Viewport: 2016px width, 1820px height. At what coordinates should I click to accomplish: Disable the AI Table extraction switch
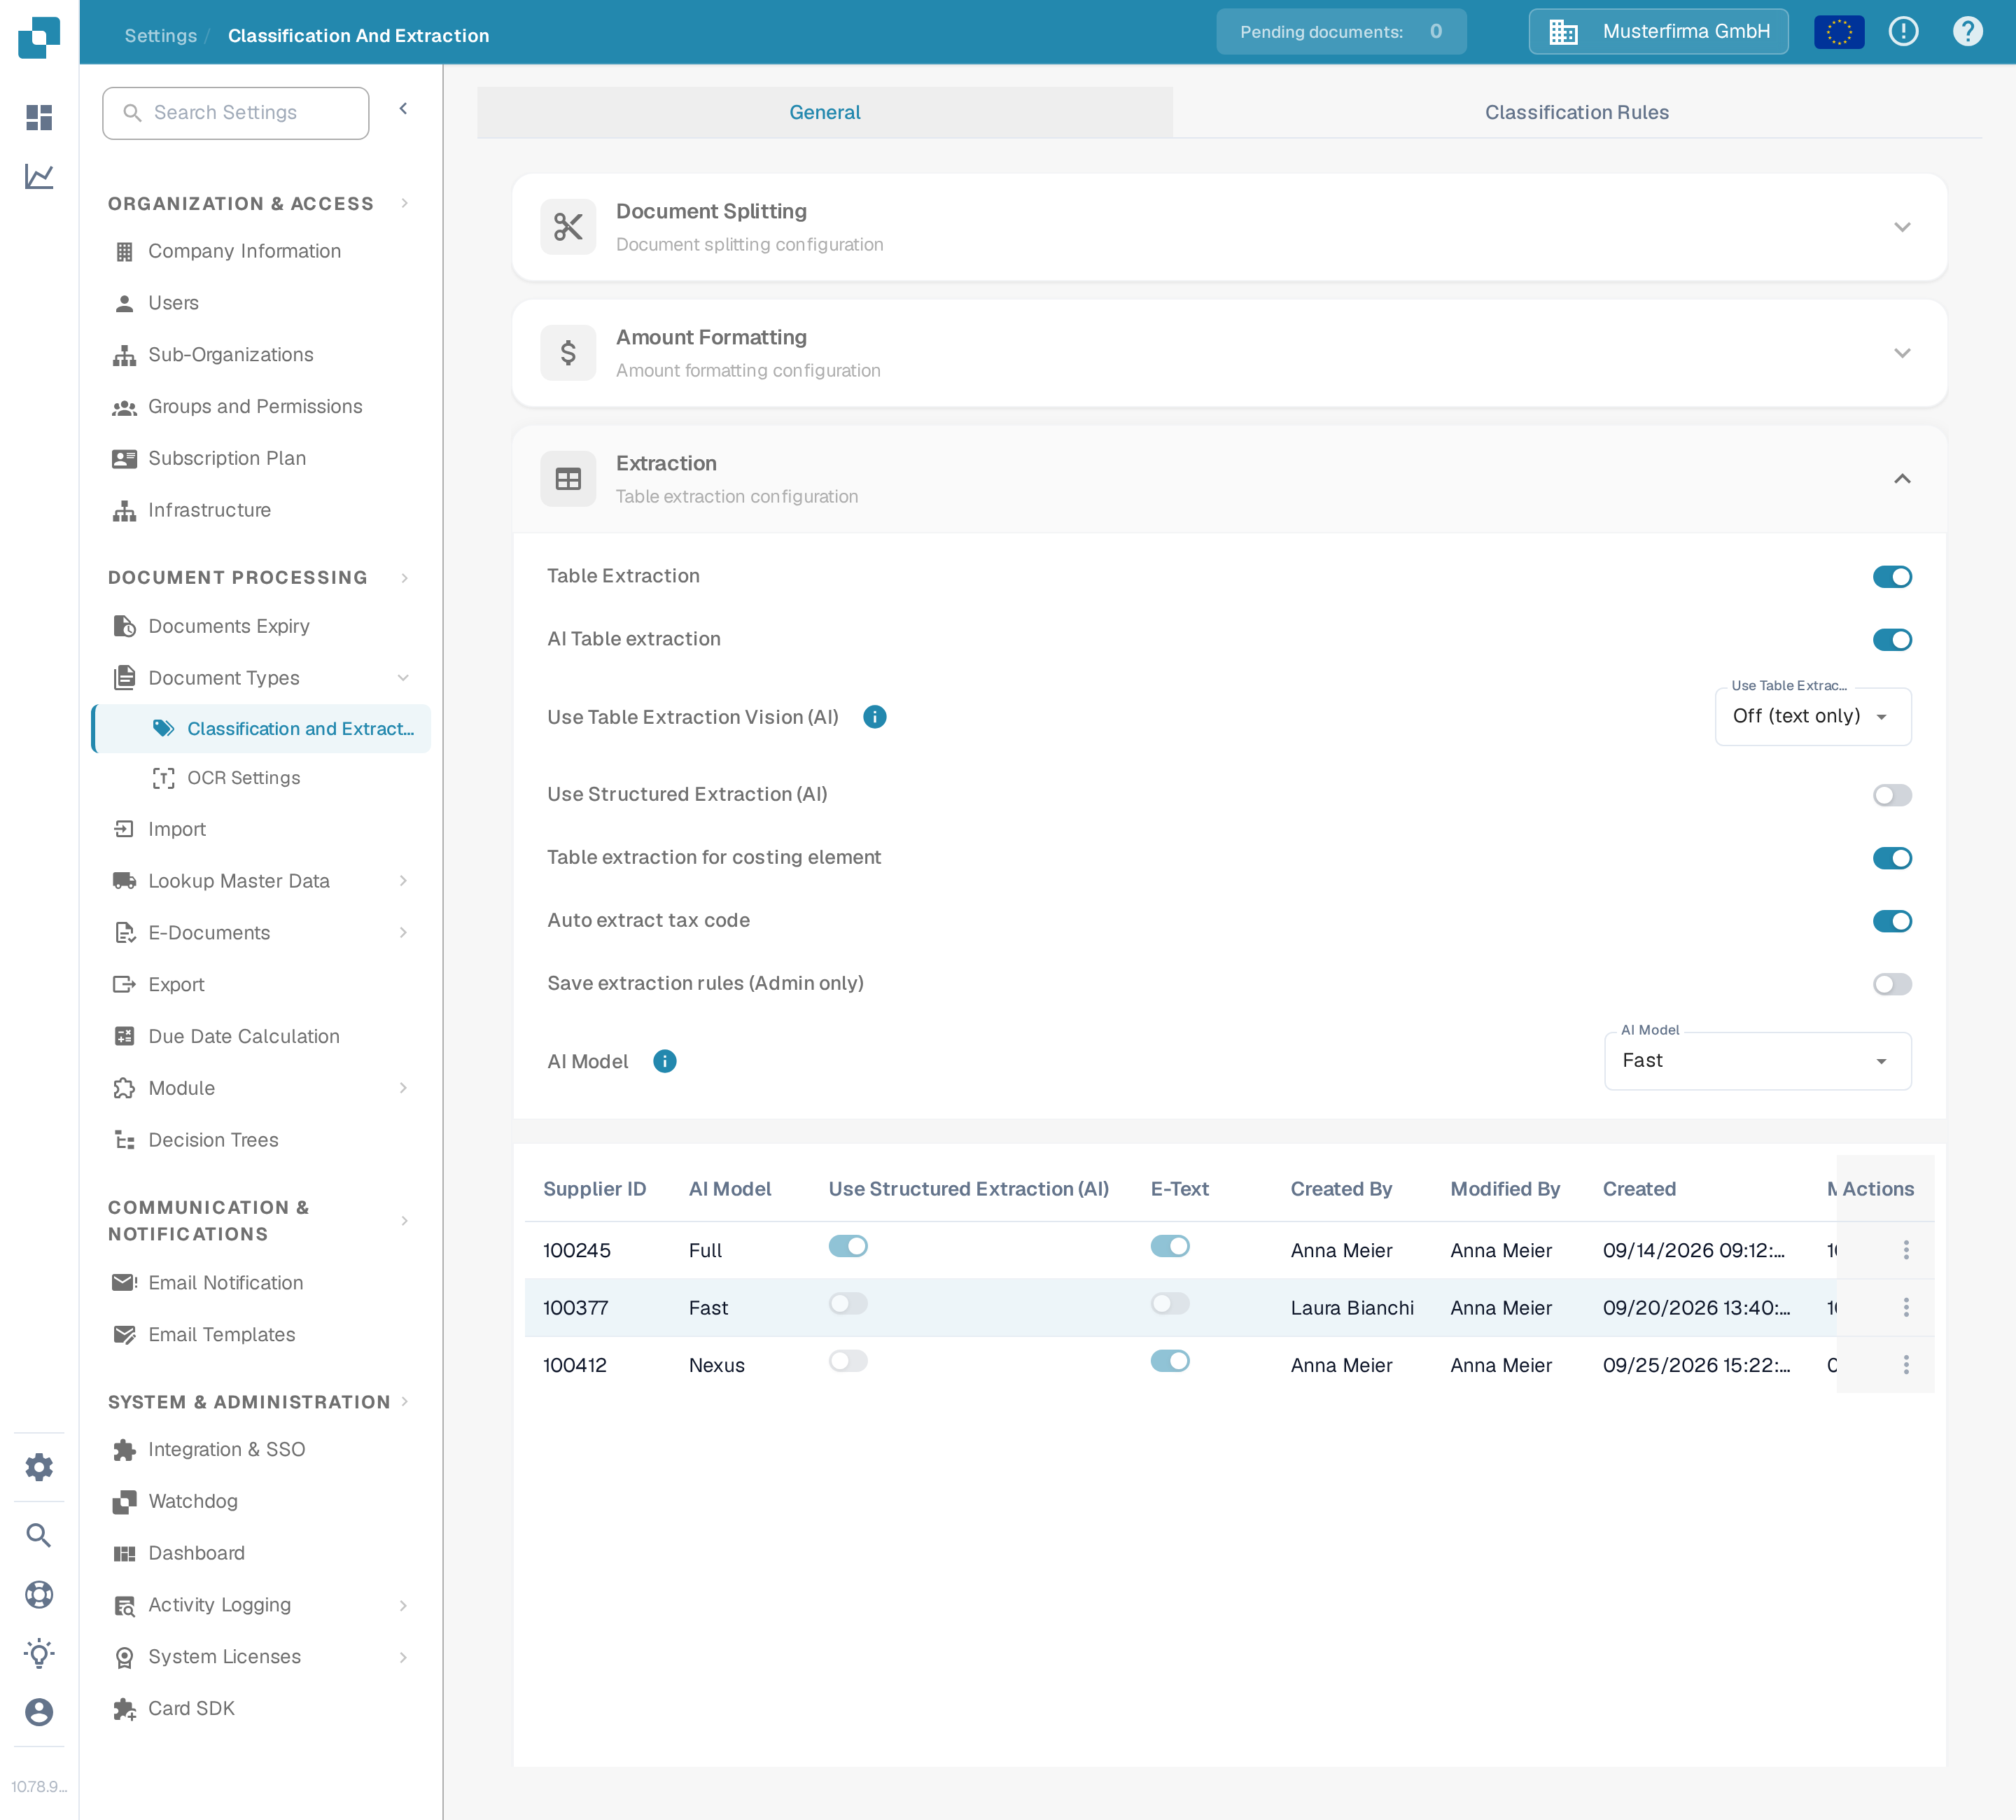point(1892,640)
